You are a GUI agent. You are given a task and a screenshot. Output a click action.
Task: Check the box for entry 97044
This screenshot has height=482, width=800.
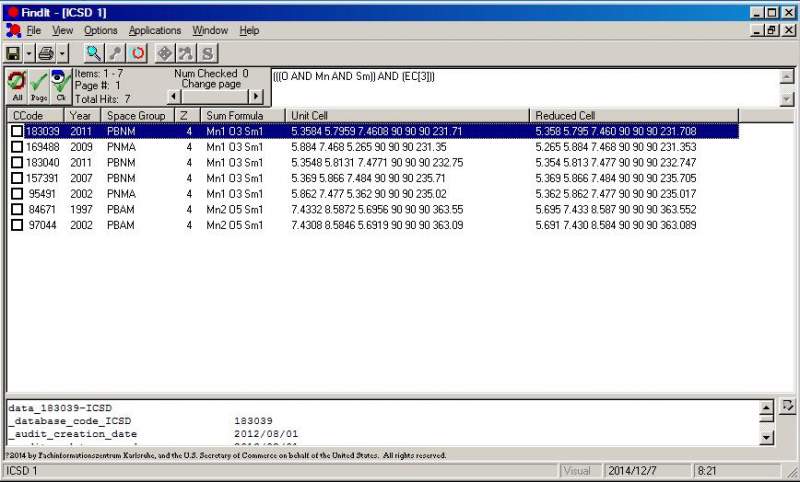pos(17,225)
